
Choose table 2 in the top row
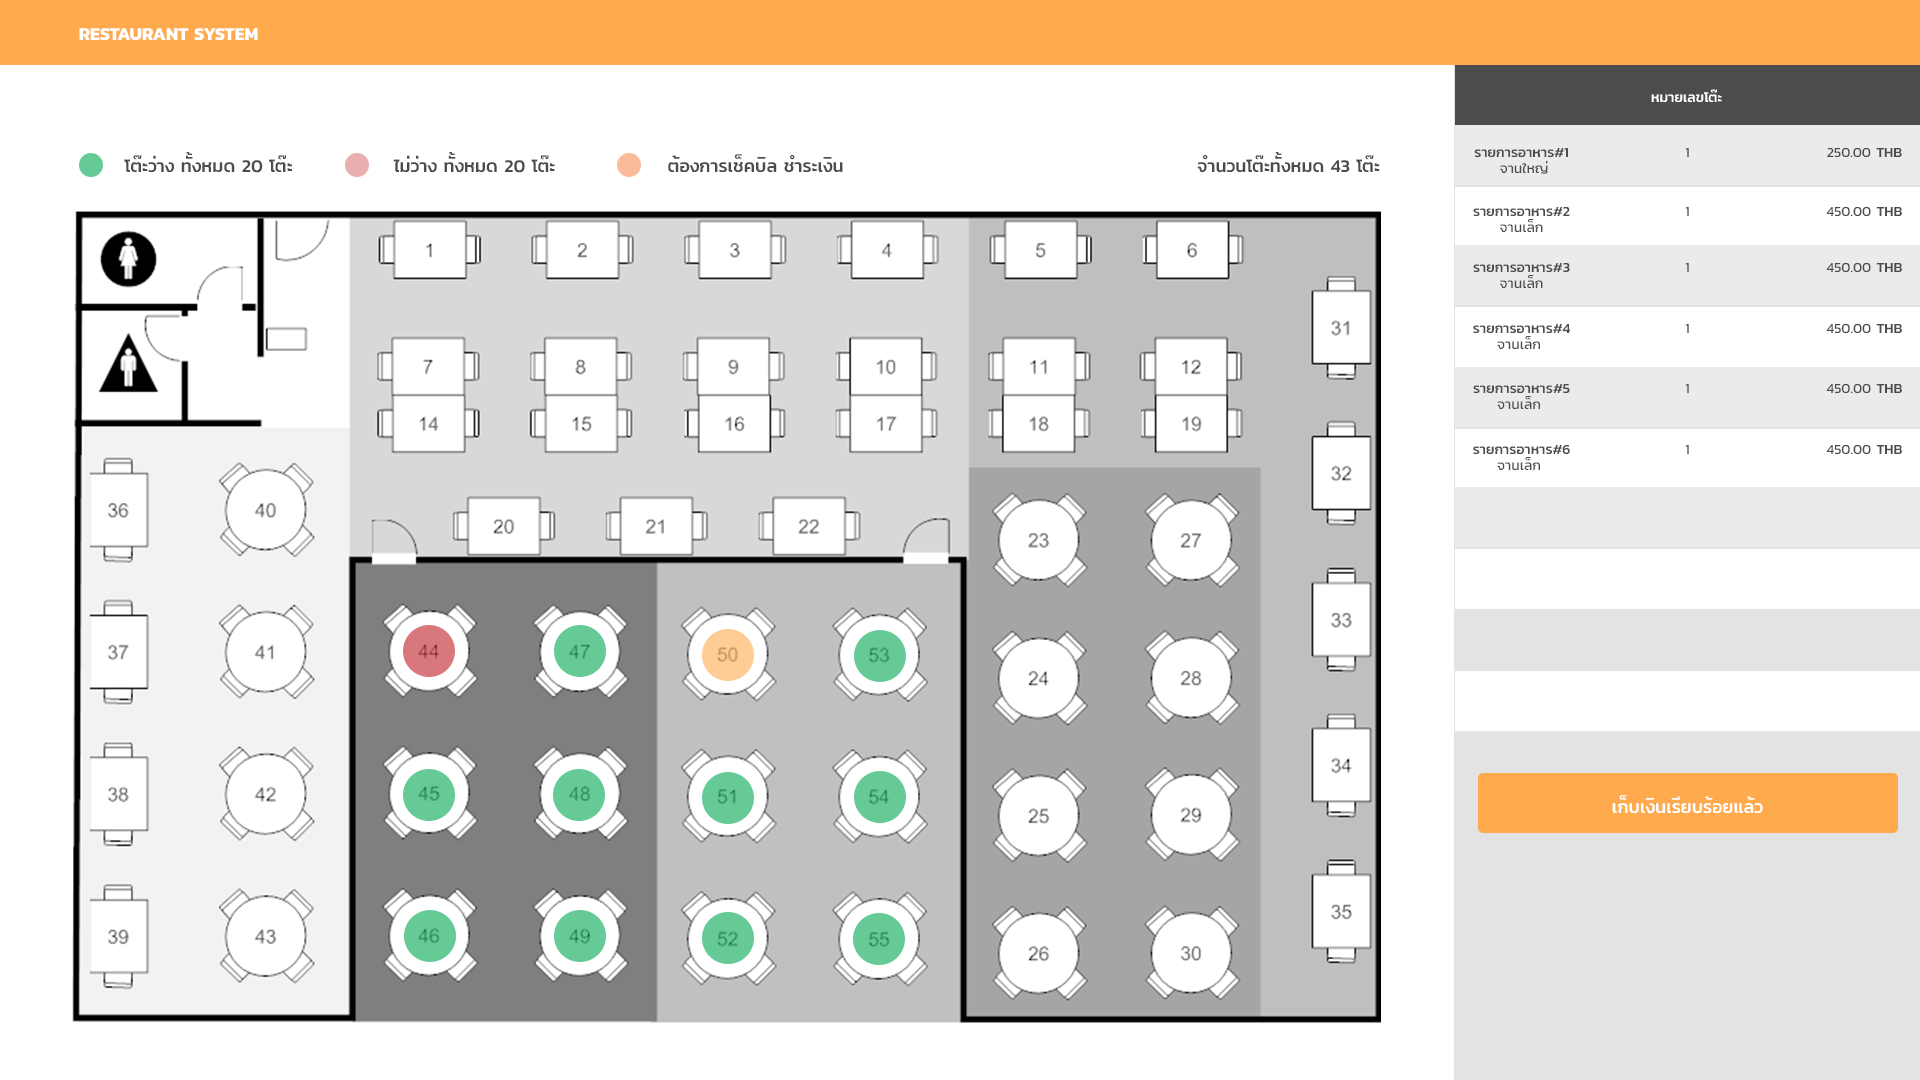[x=582, y=250]
